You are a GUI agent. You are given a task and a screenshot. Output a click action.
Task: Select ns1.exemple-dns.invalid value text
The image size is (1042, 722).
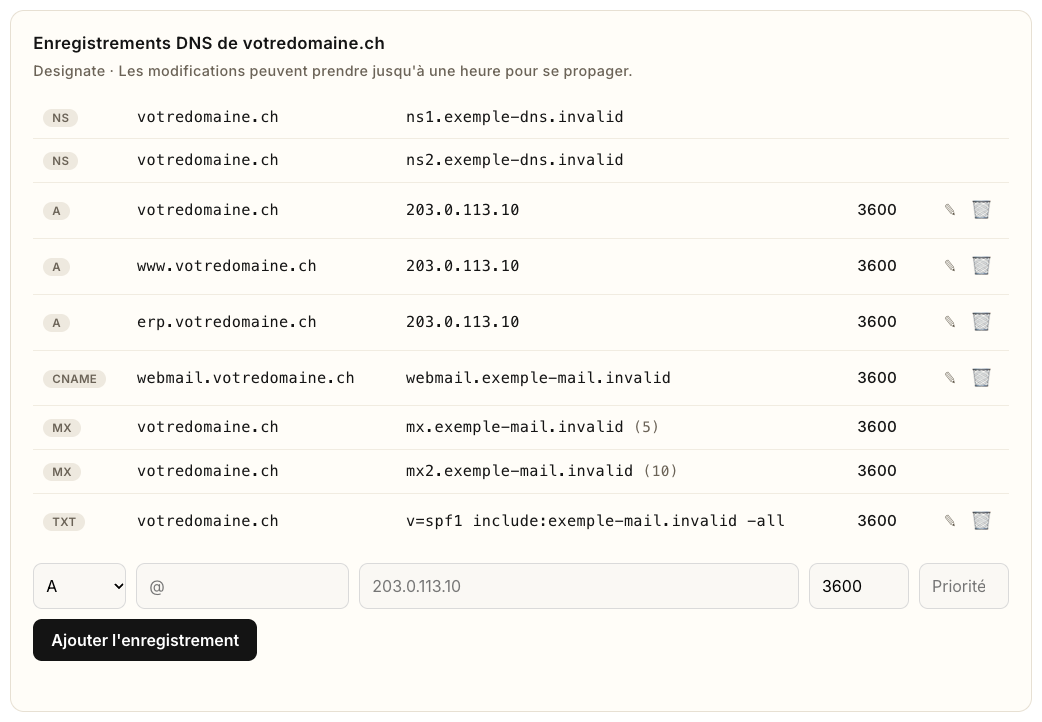pos(514,117)
